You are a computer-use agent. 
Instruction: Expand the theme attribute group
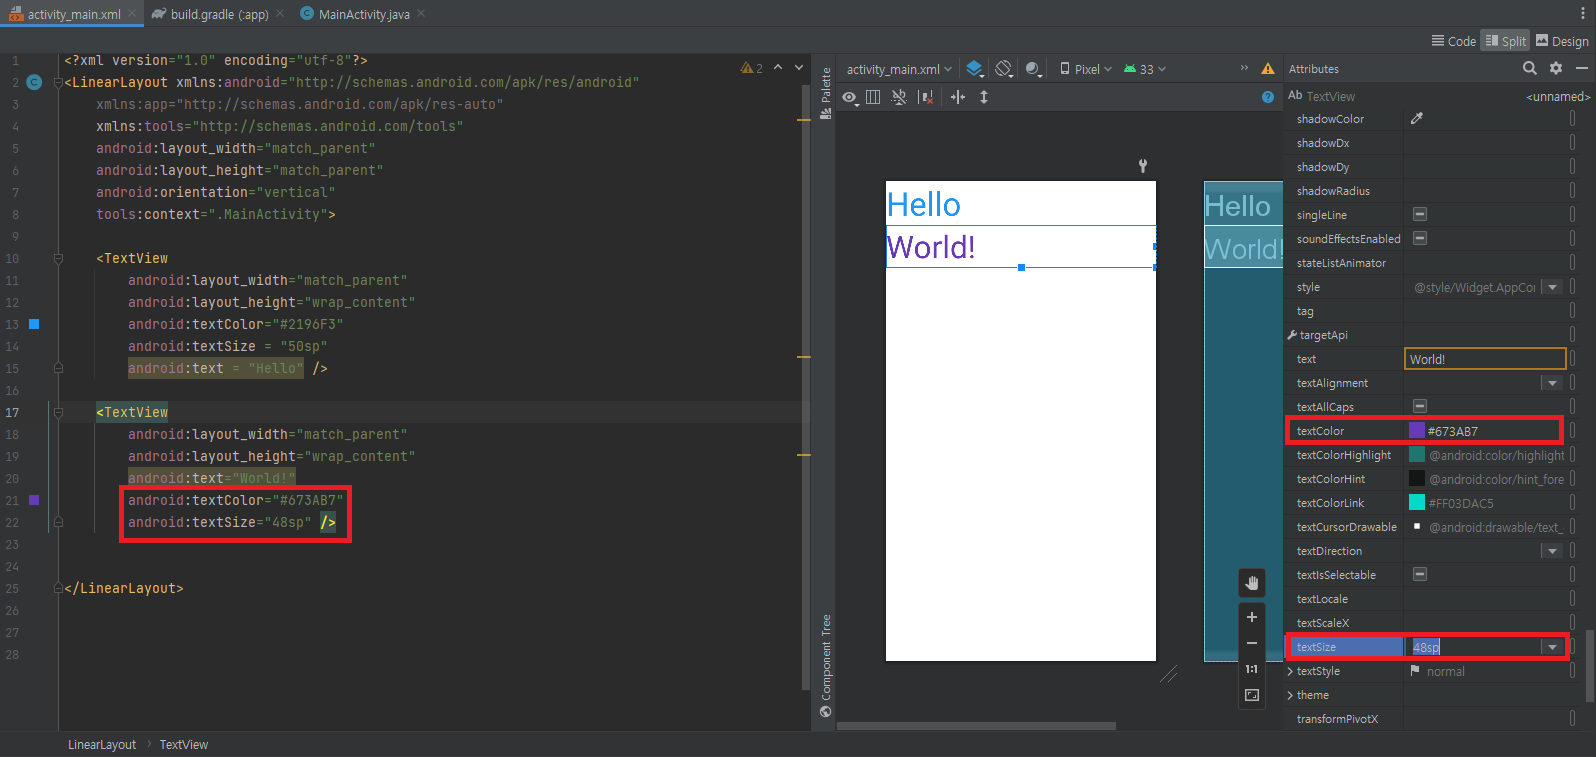1290,695
